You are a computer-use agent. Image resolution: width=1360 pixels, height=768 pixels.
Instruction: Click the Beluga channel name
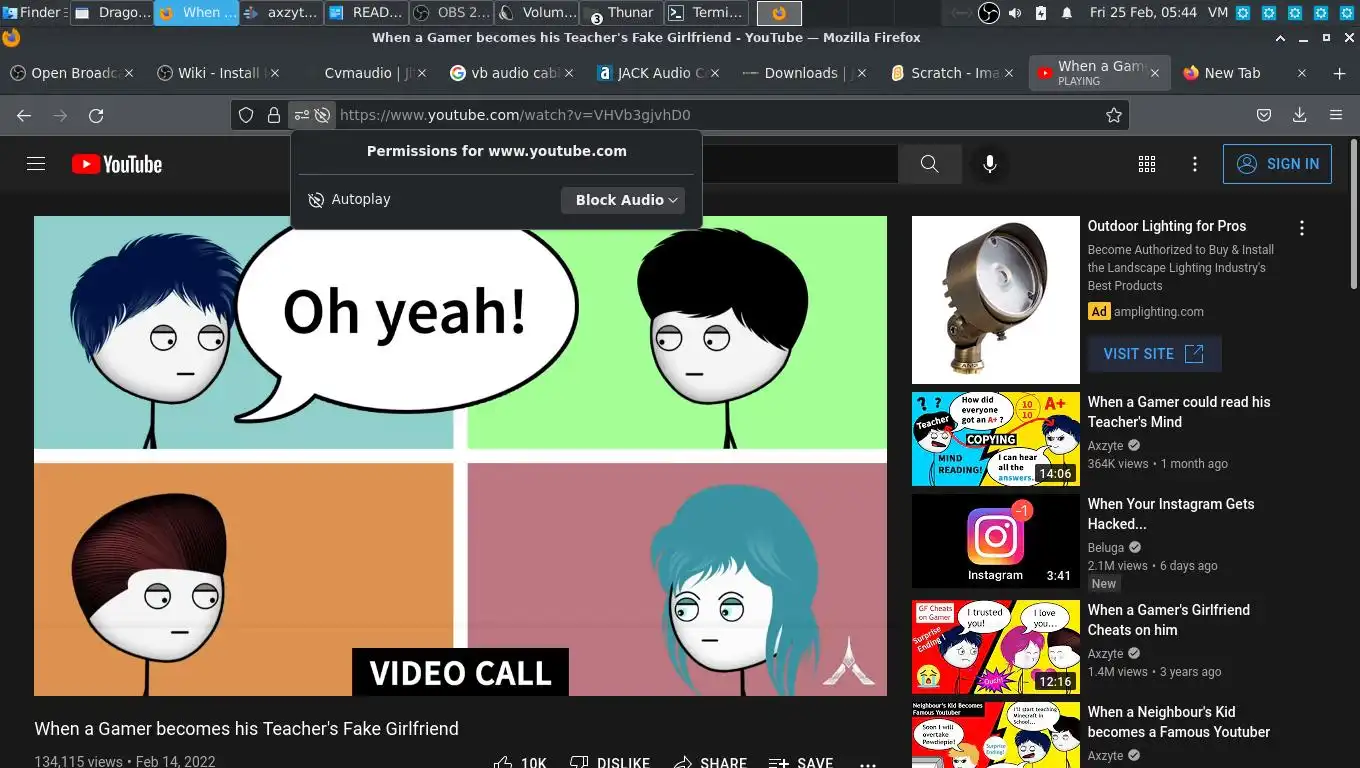tap(1106, 548)
